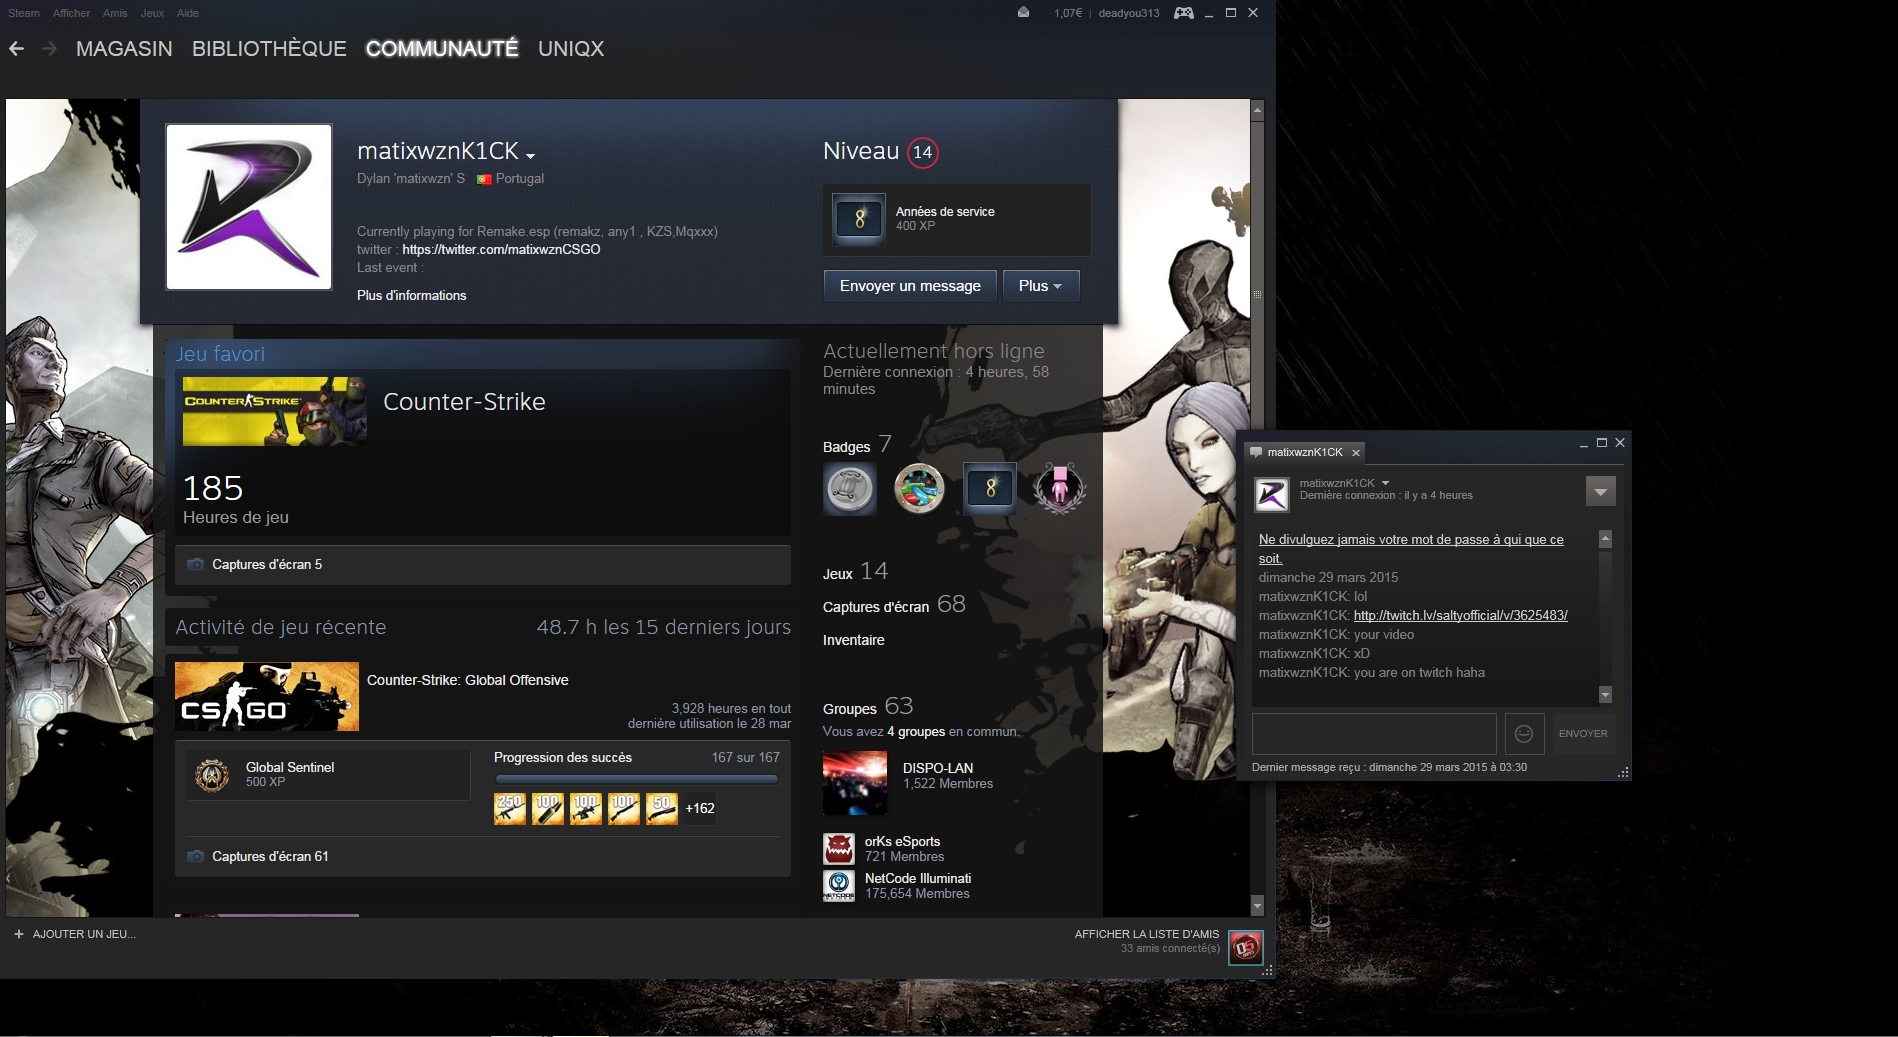Open the Années de service badge icon

coord(859,219)
